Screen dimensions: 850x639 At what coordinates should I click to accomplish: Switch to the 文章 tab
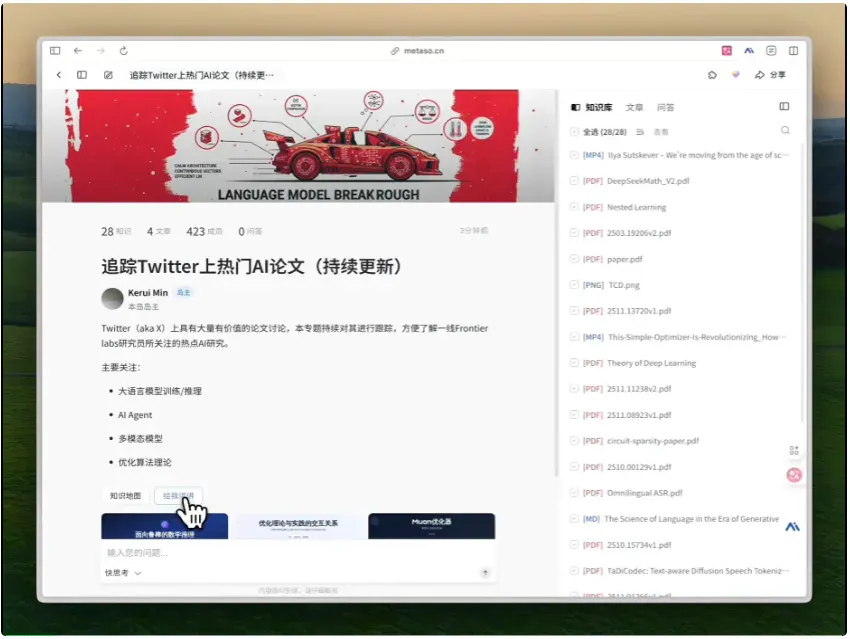(x=634, y=107)
